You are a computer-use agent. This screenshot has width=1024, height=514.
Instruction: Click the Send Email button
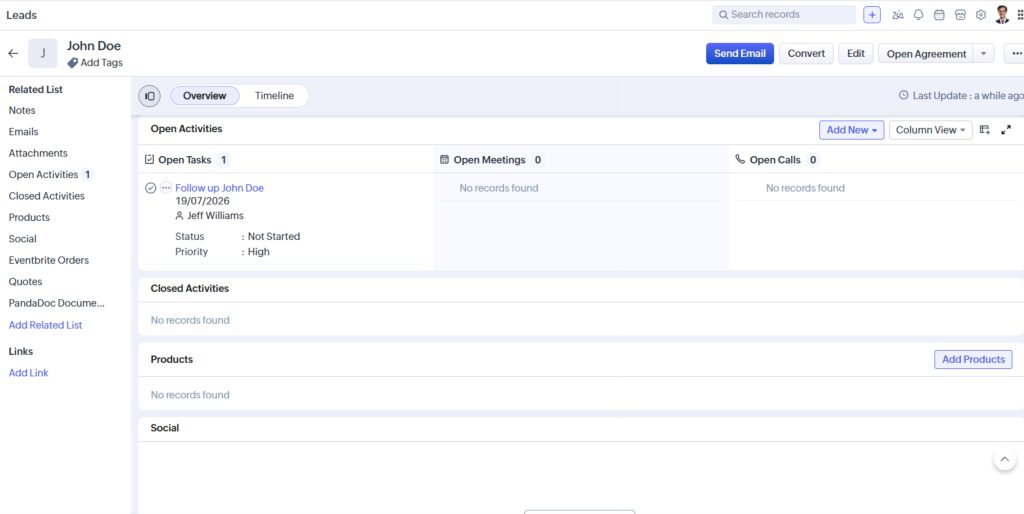point(740,54)
